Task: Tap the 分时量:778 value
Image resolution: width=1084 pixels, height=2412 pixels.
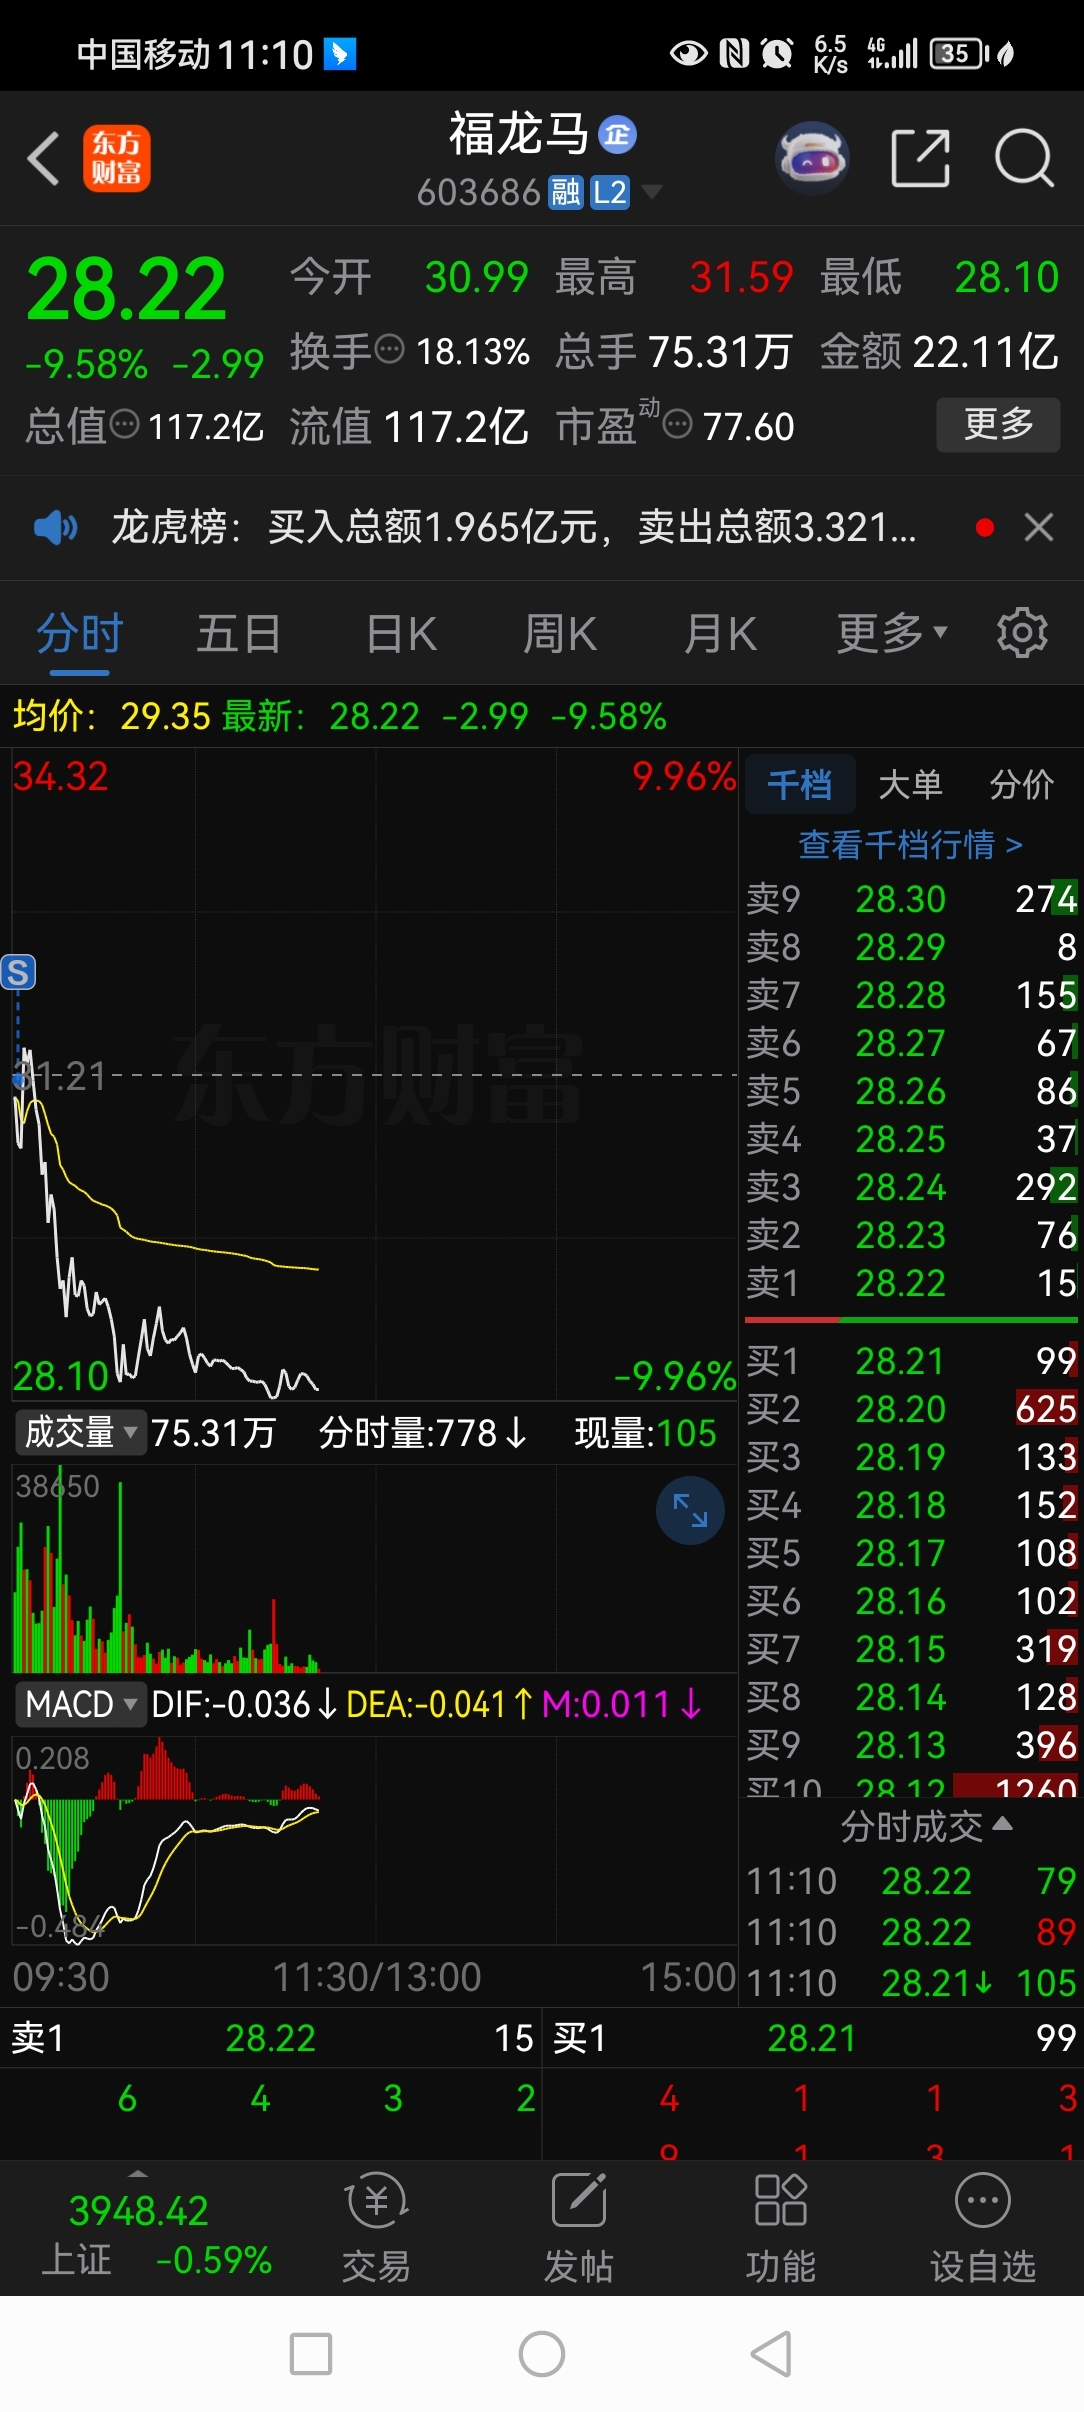Action: (422, 1433)
